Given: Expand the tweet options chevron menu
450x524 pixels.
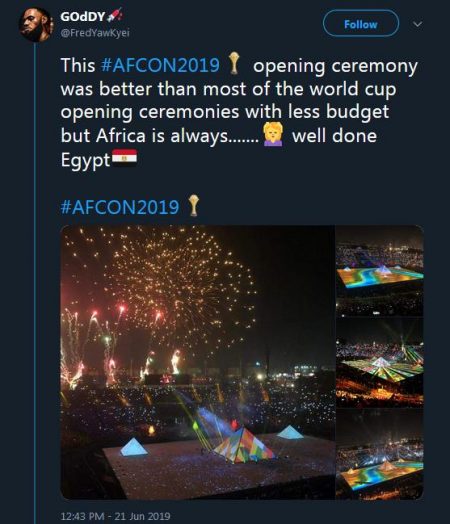Looking at the screenshot, I should (x=418, y=24).
